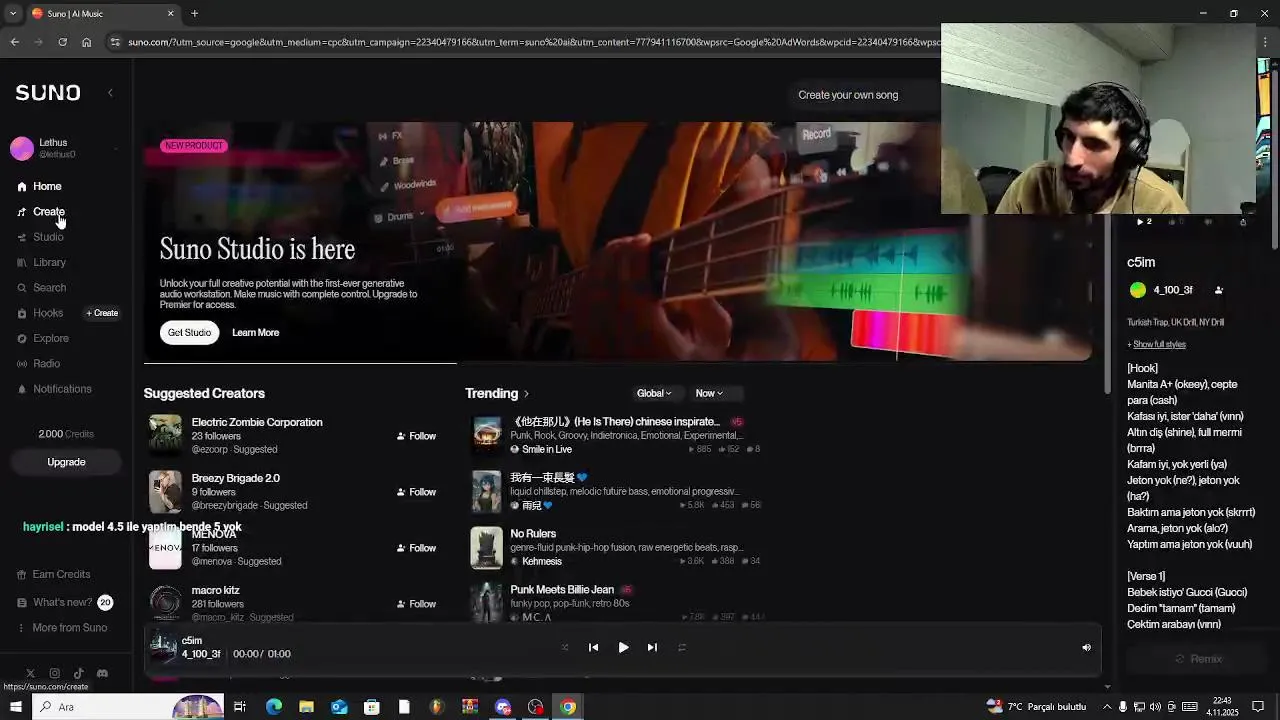Image resolution: width=1280 pixels, height=720 pixels.
Task: Open Suno's X (Twitter) link
Action: [x=30, y=673]
